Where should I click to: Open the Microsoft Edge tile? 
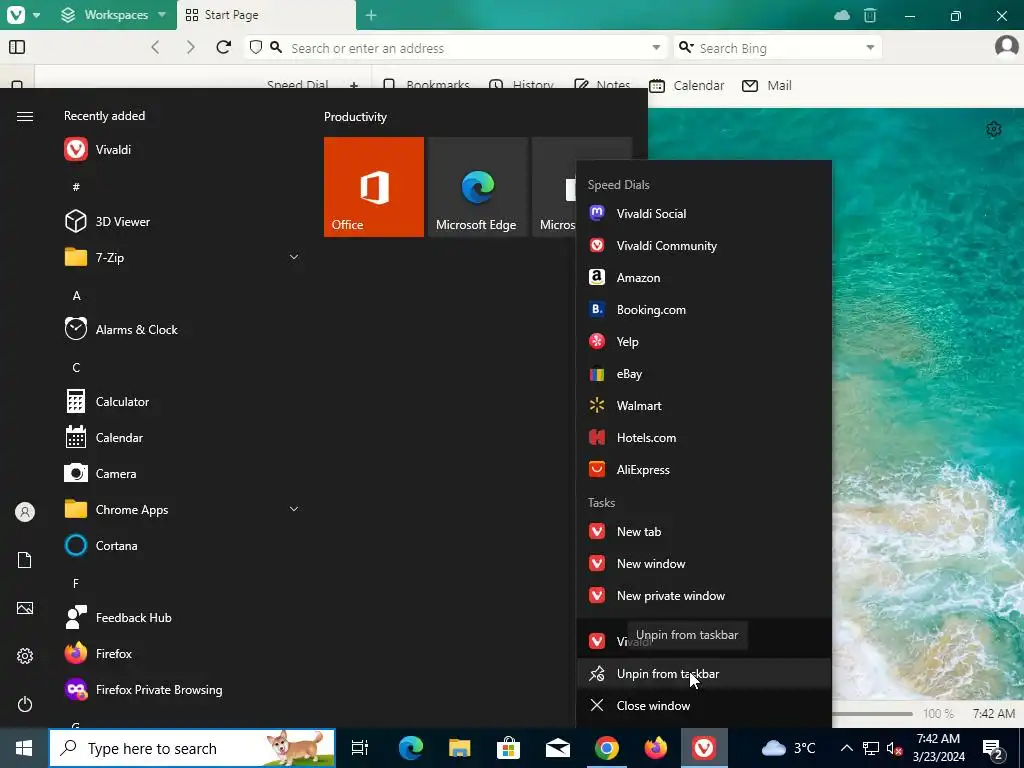pyautogui.click(x=477, y=187)
